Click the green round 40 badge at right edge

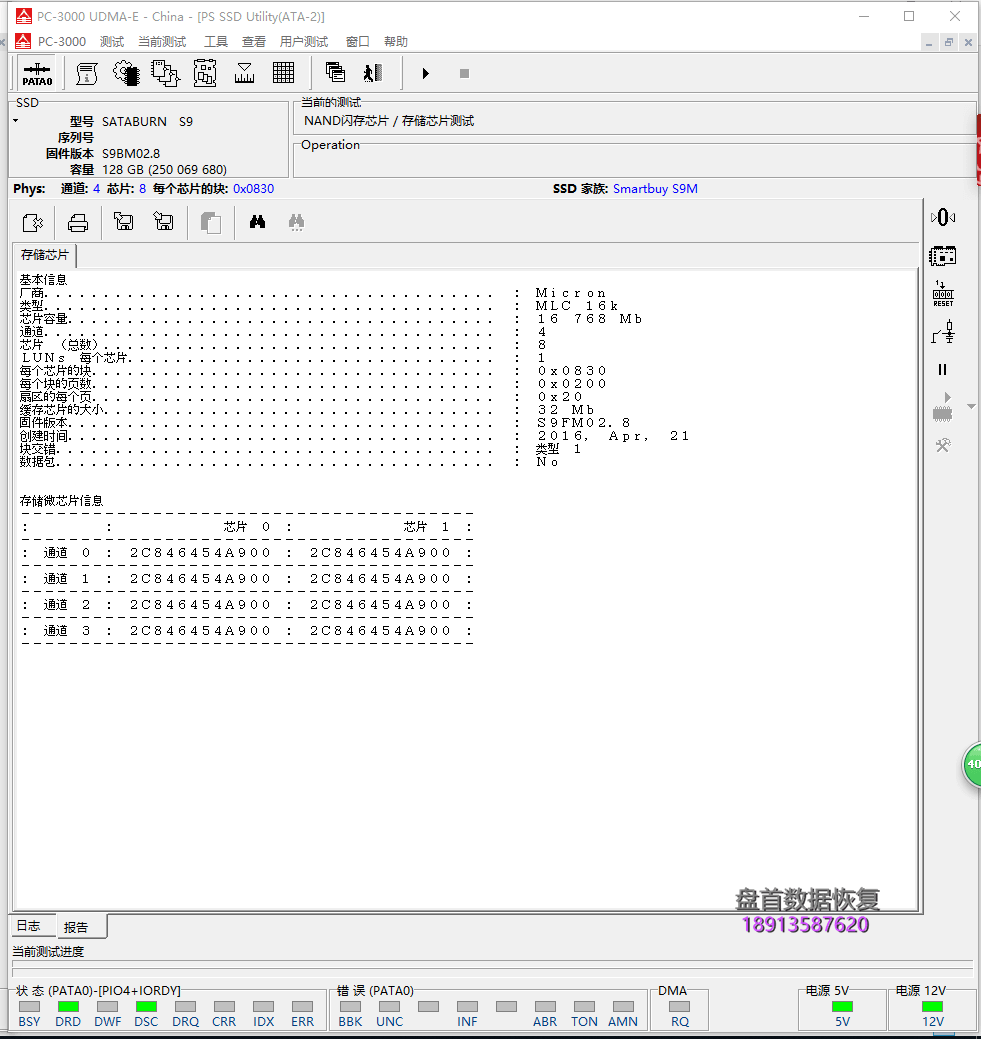[x=972, y=765]
